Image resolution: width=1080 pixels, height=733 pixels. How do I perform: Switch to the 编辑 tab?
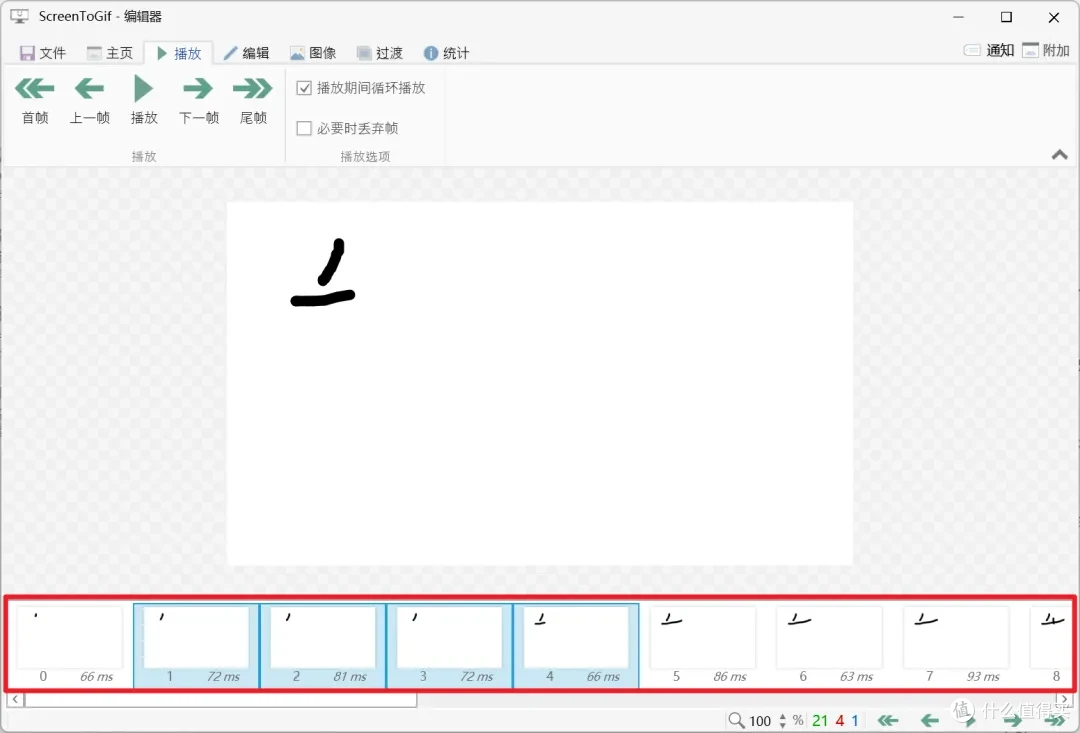(246, 53)
